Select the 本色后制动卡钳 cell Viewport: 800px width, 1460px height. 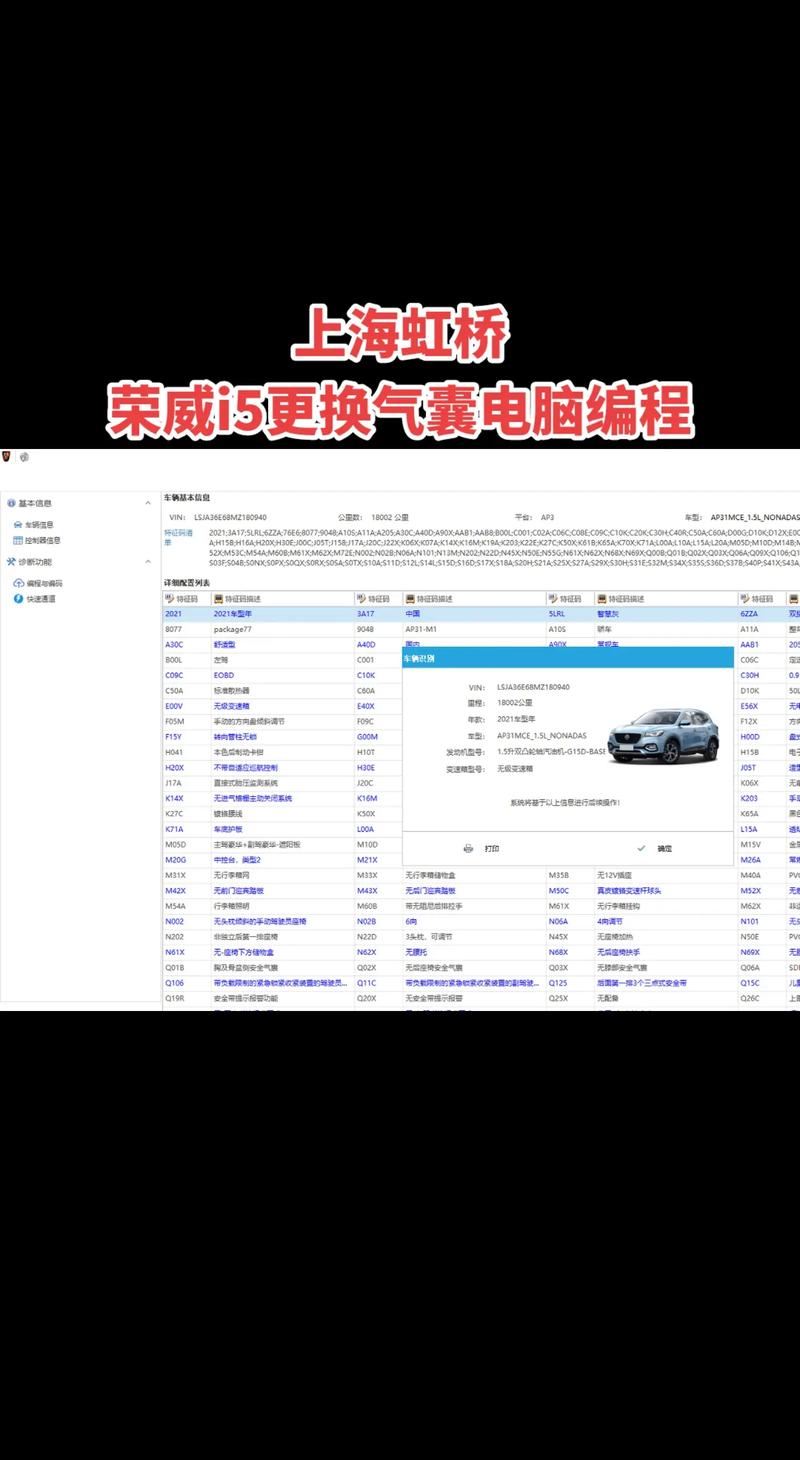[x=282, y=752]
